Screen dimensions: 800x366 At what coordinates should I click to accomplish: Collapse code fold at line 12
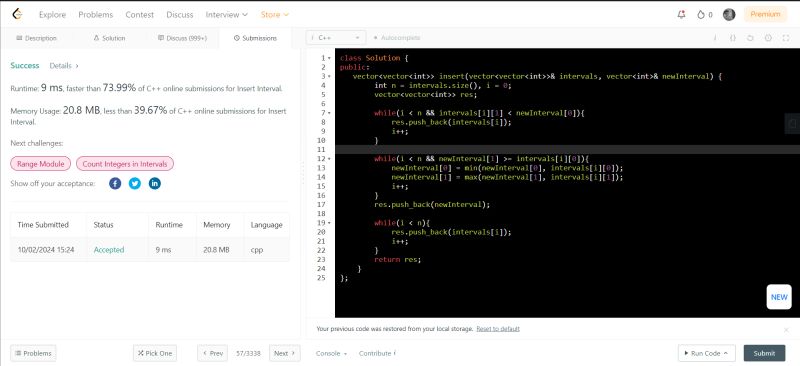click(x=329, y=159)
